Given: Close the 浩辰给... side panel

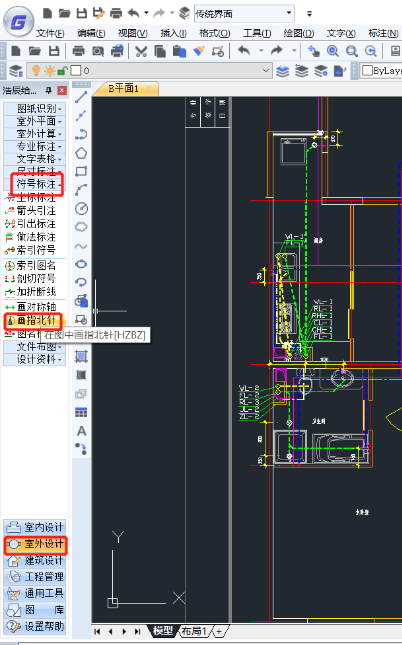Looking at the screenshot, I should click(x=62, y=90).
